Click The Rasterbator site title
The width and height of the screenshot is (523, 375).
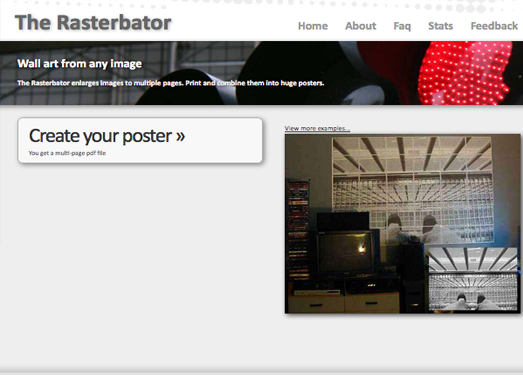[93, 23]
